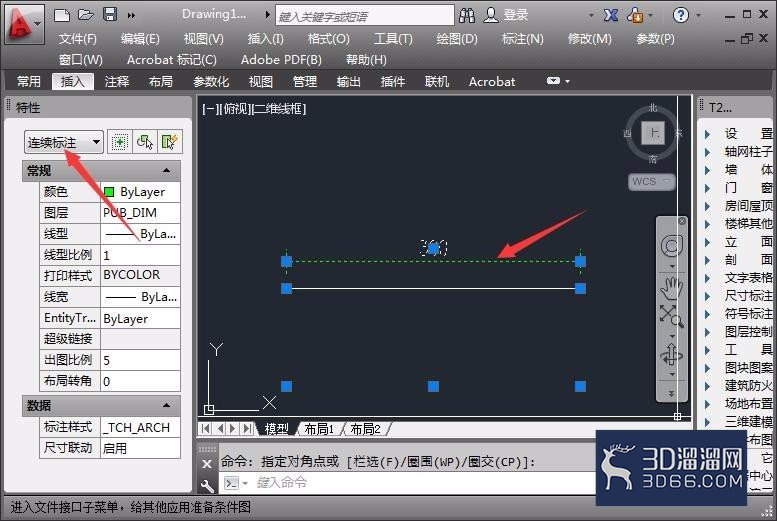Click the 线型比例 value field
The width and height of the screenshot is (777, 521).
click(x=140, y=255)
